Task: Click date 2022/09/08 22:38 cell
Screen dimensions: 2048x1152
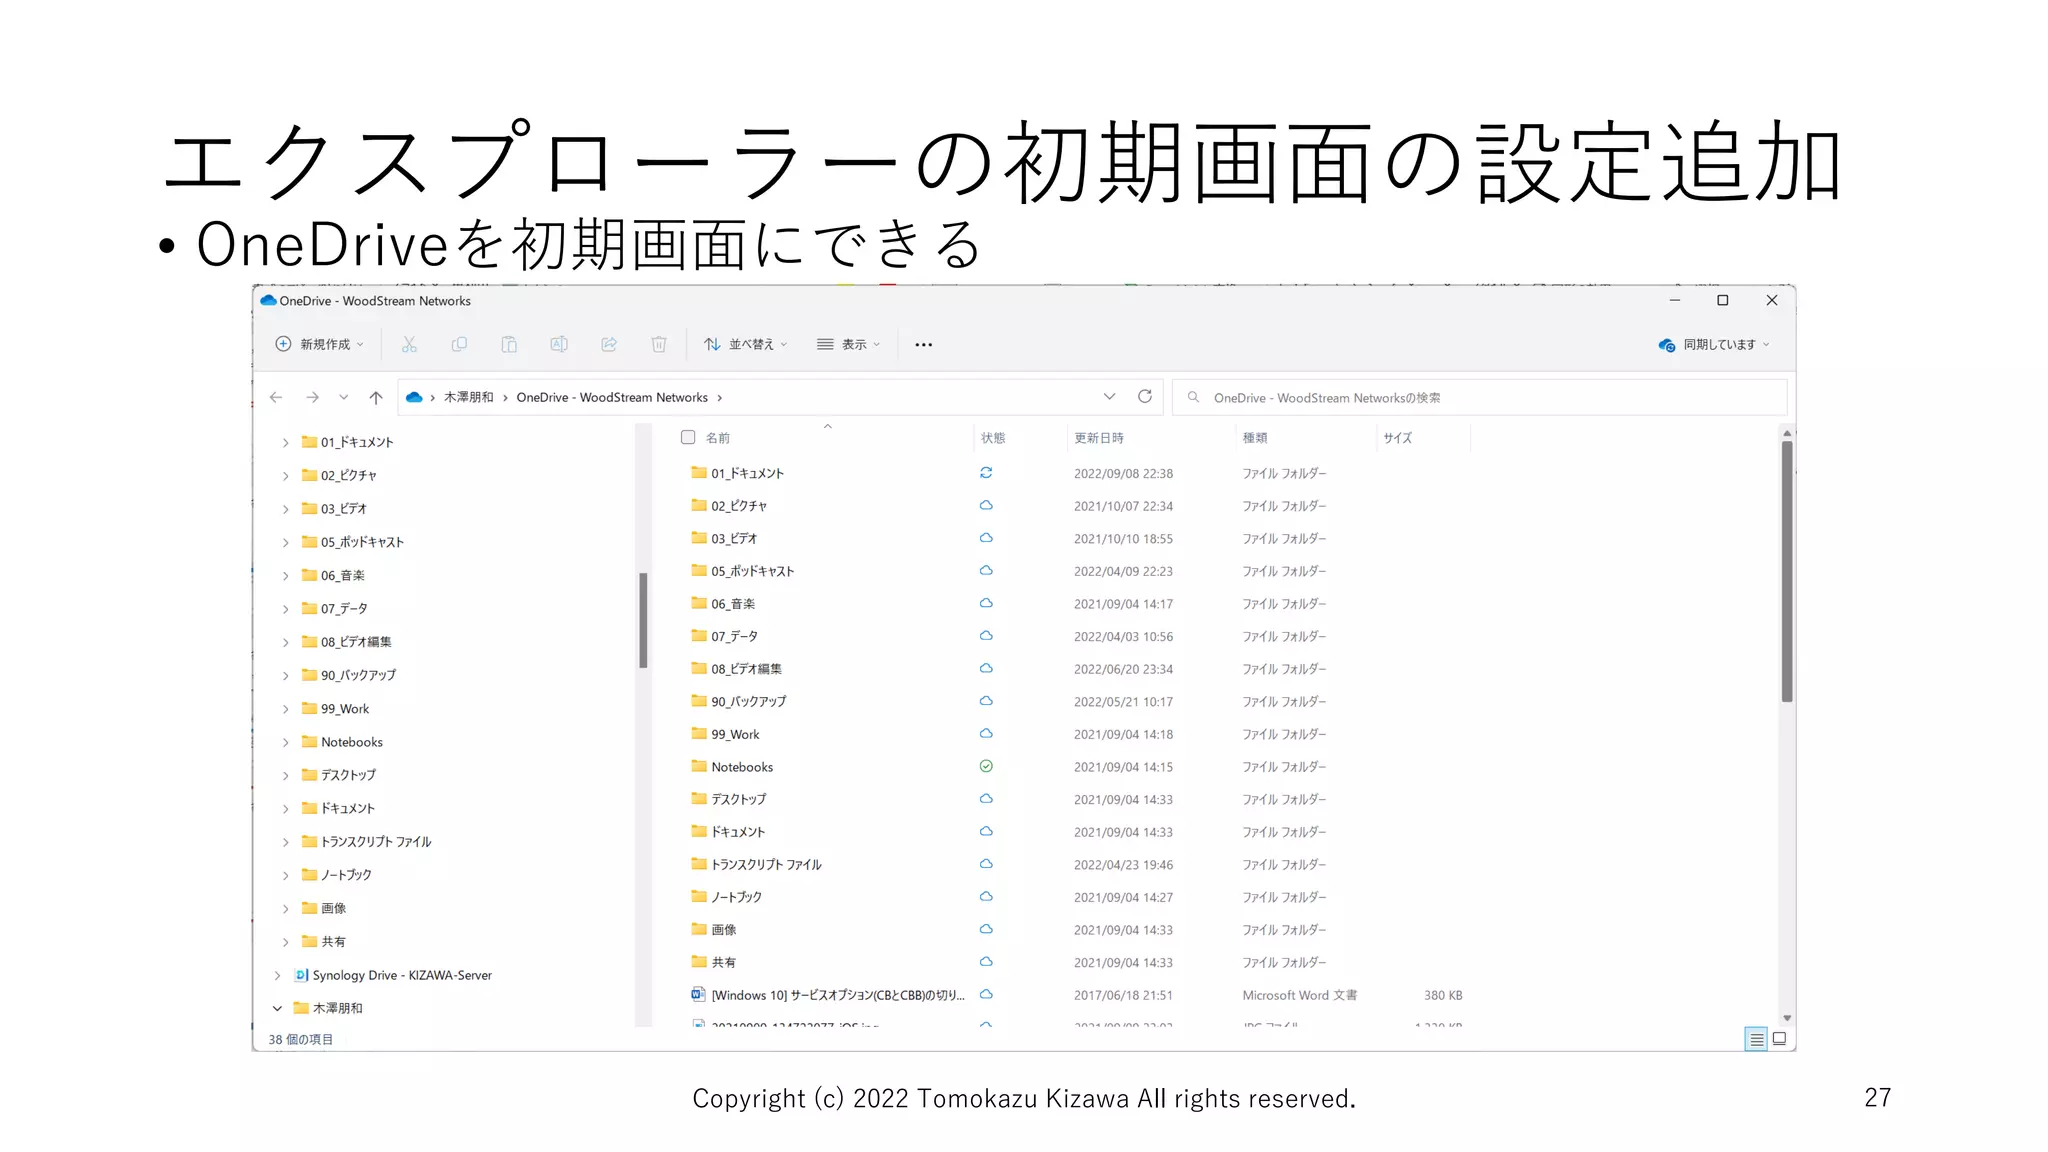Action: [x=1123, y=473]
